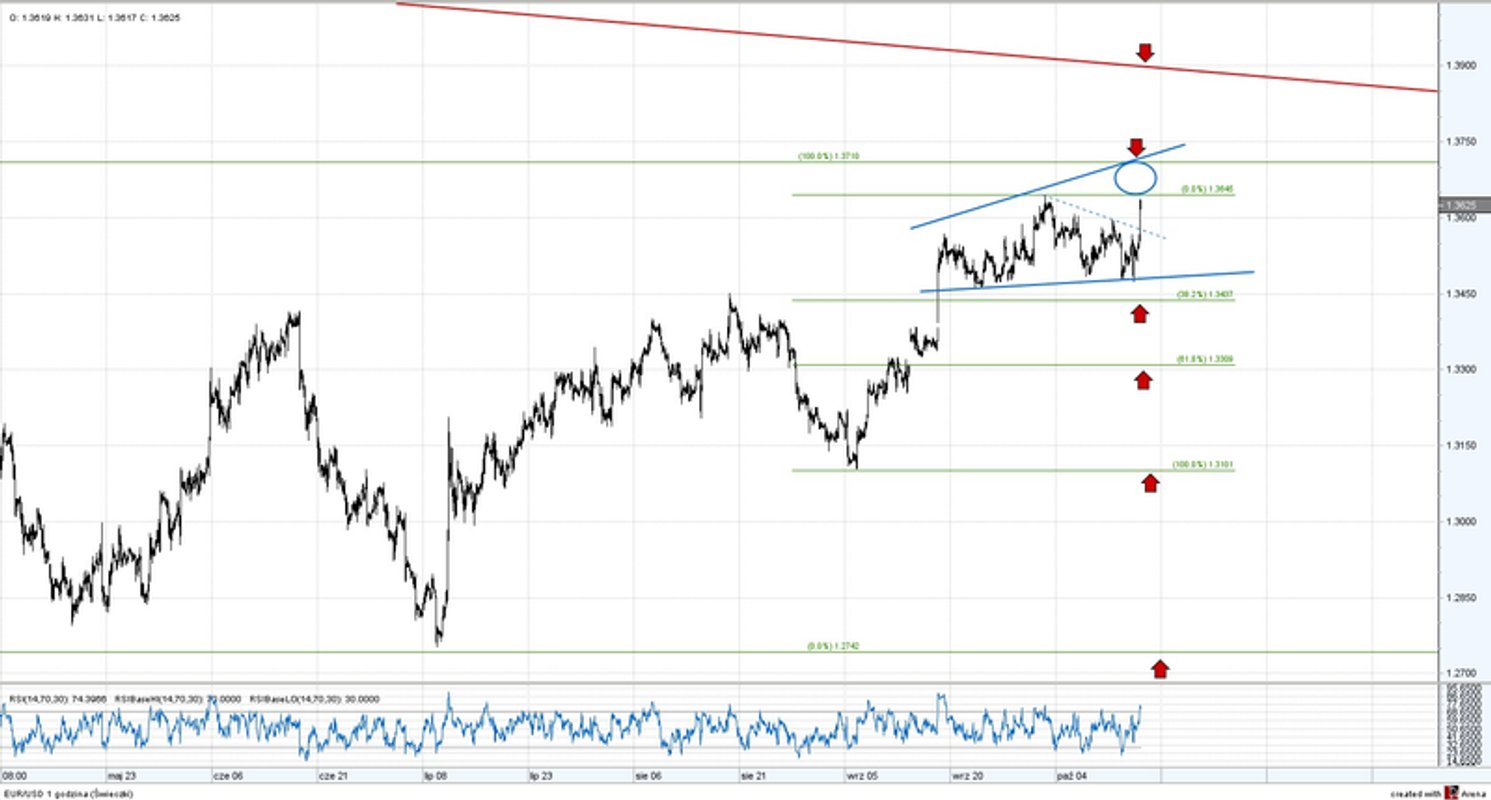Click the red up arrow near the 1.2742 level

1159,669
